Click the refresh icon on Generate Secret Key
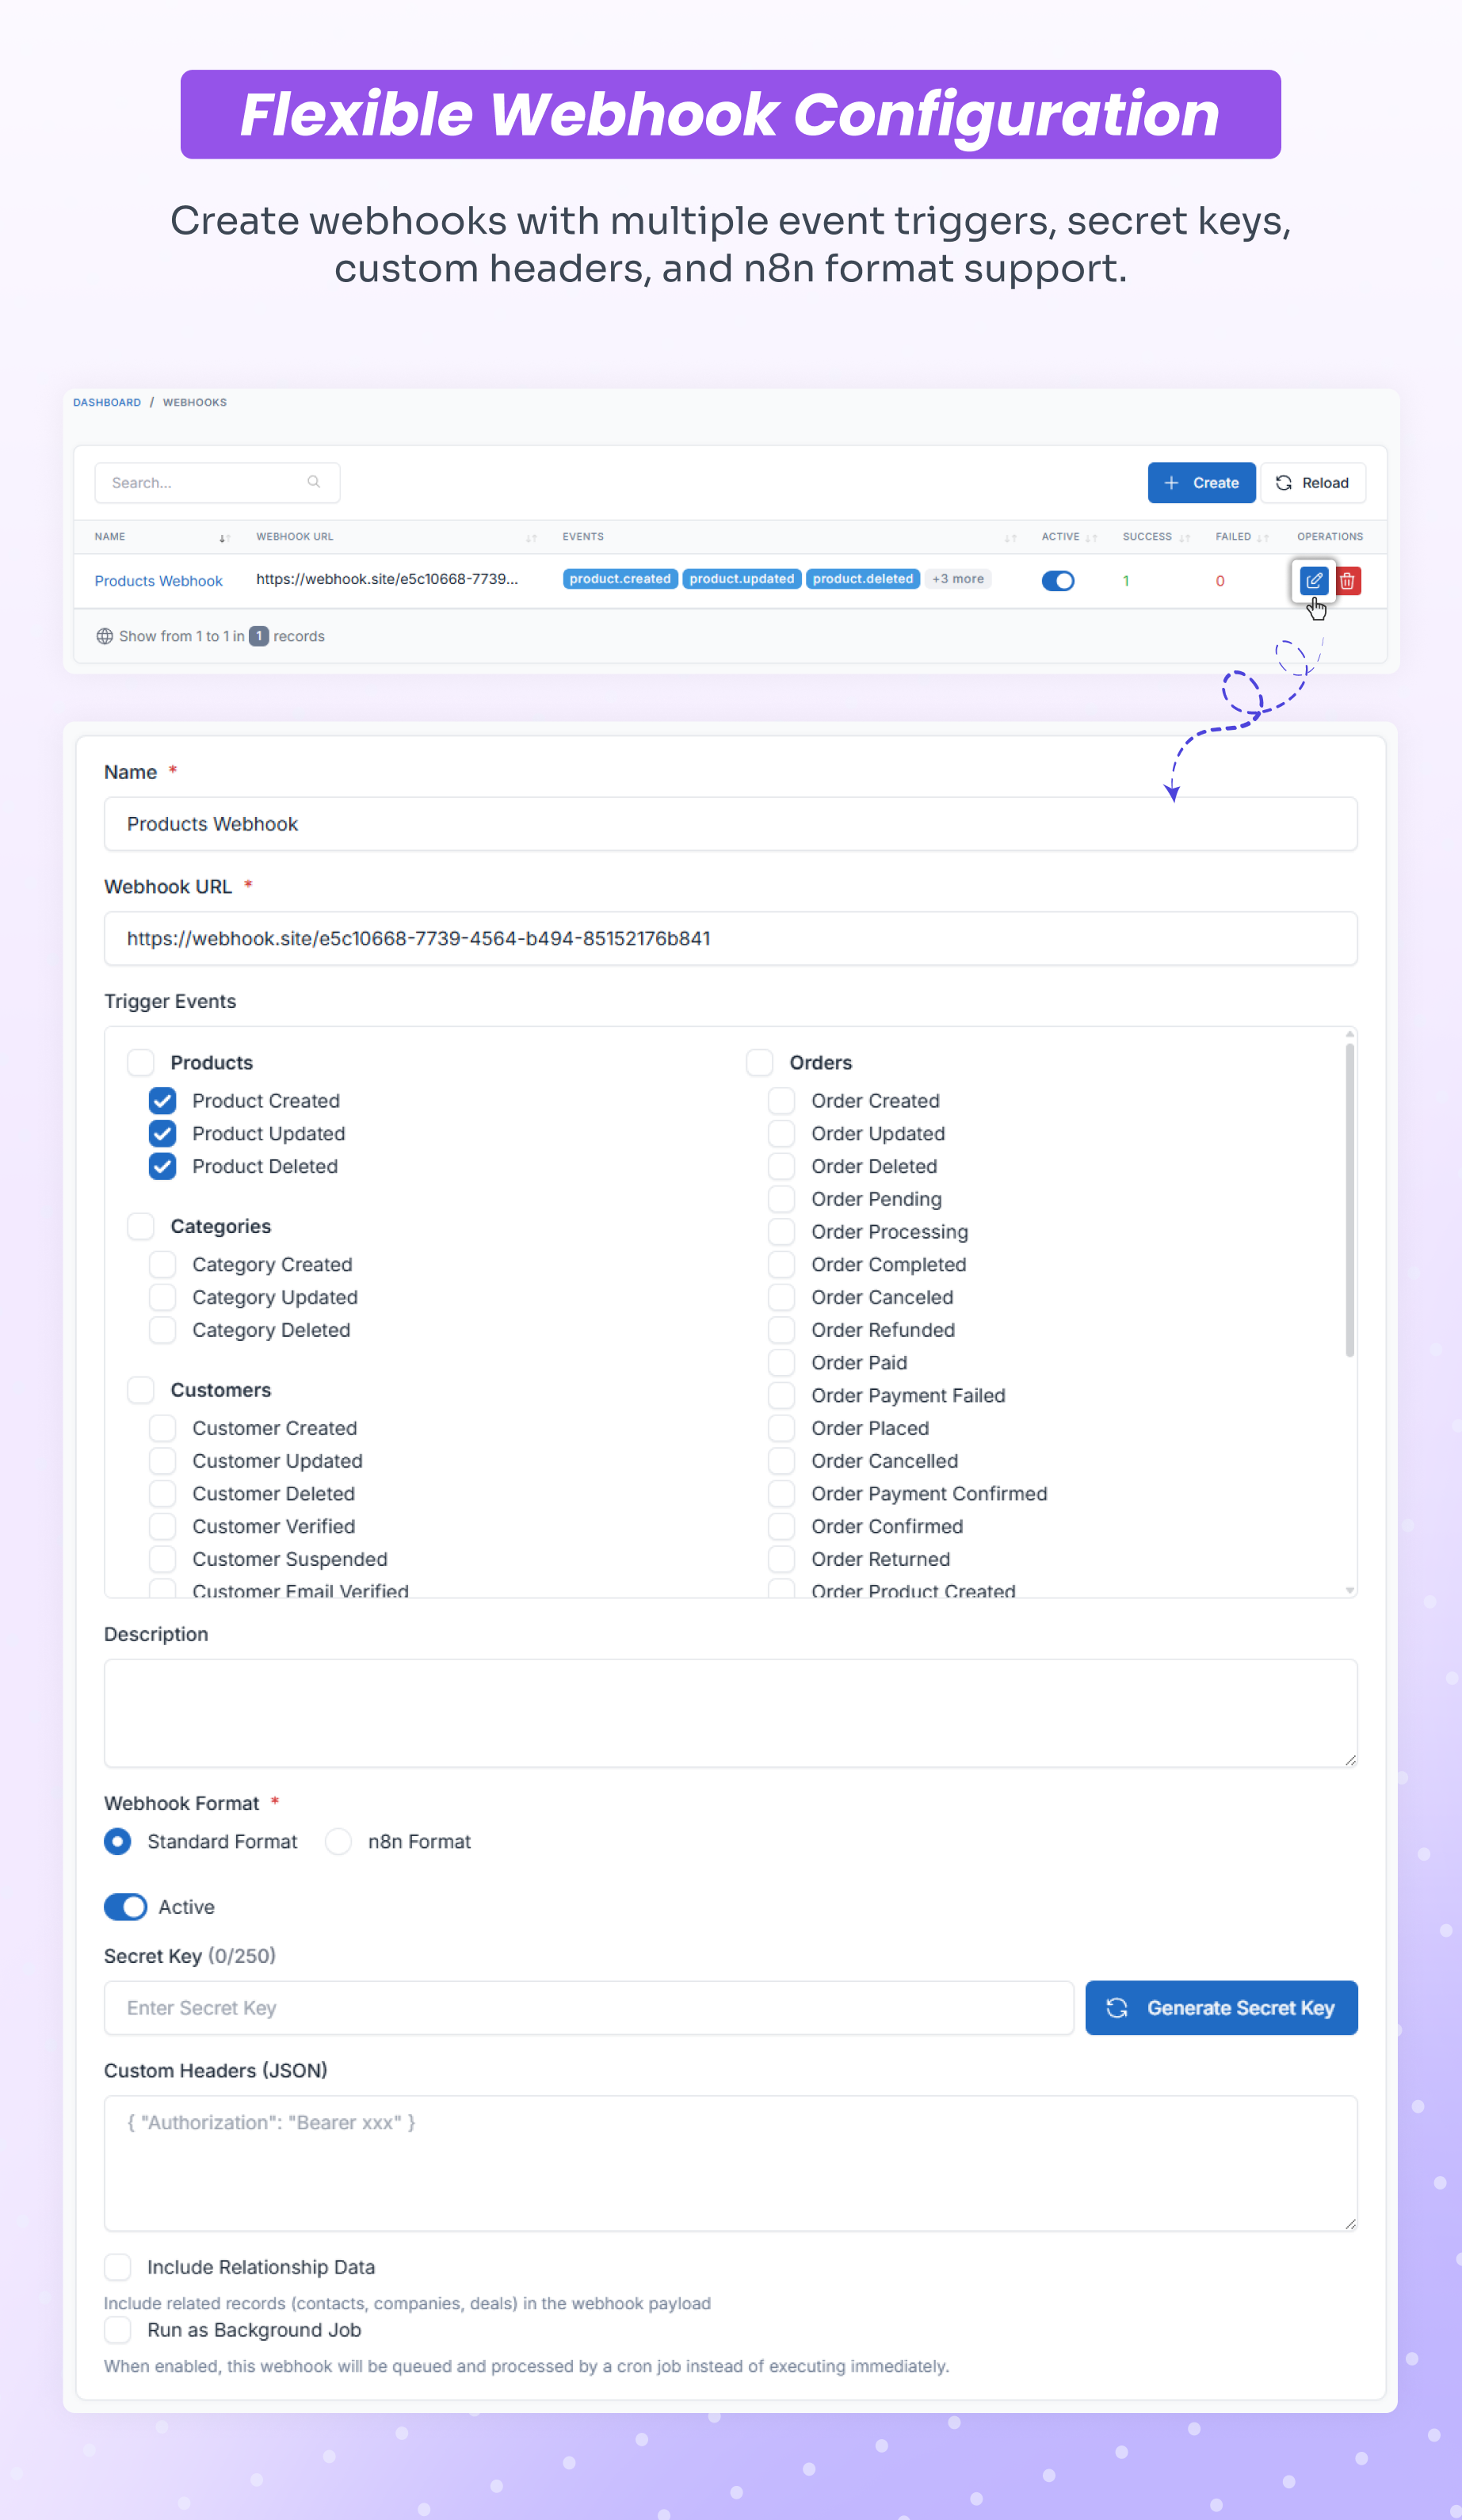1462x2520 pixels. click(x=1117, y=2007)
